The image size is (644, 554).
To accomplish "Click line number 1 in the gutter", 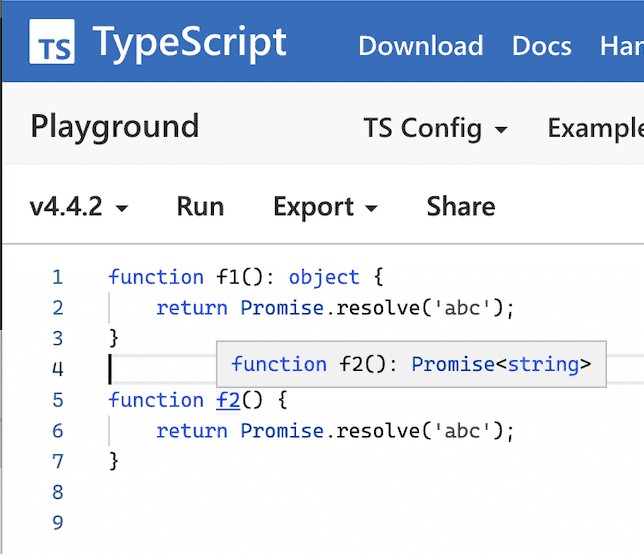I will click(x=57, y=277).
